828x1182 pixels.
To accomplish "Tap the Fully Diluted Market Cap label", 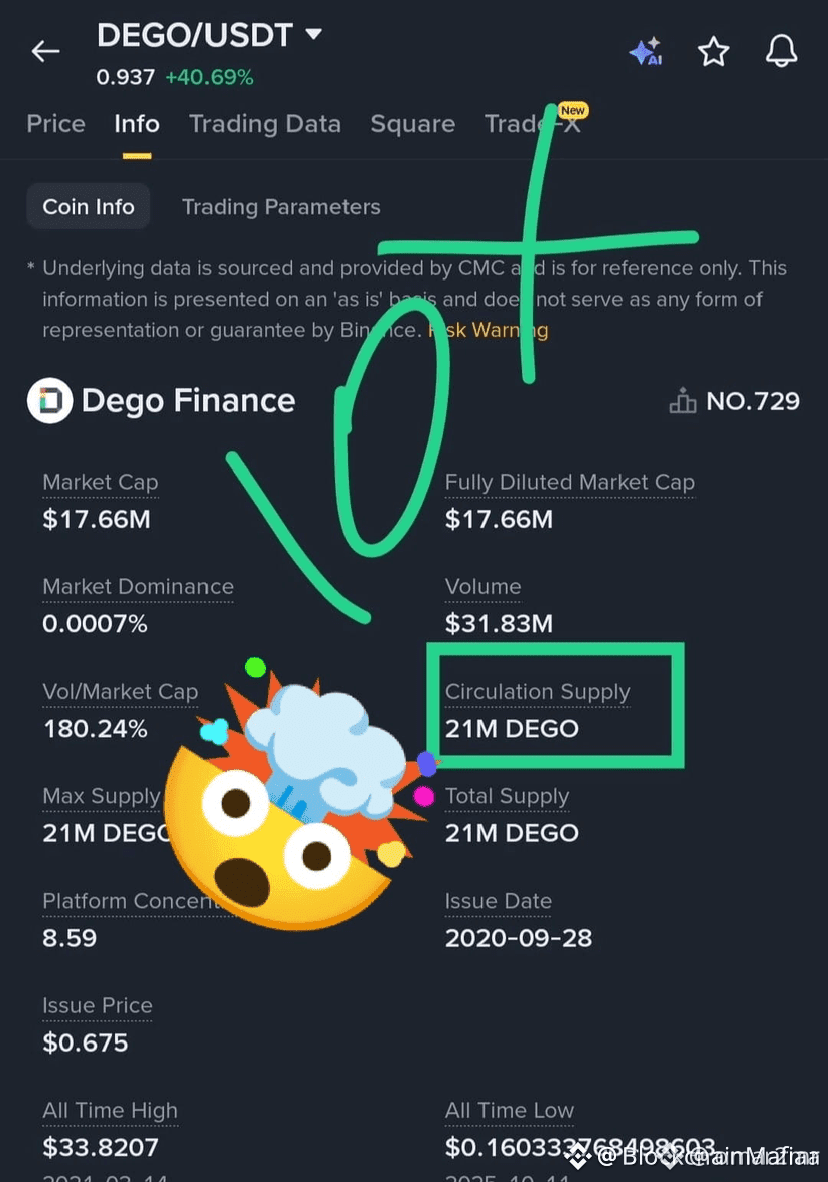I will 569,482.
